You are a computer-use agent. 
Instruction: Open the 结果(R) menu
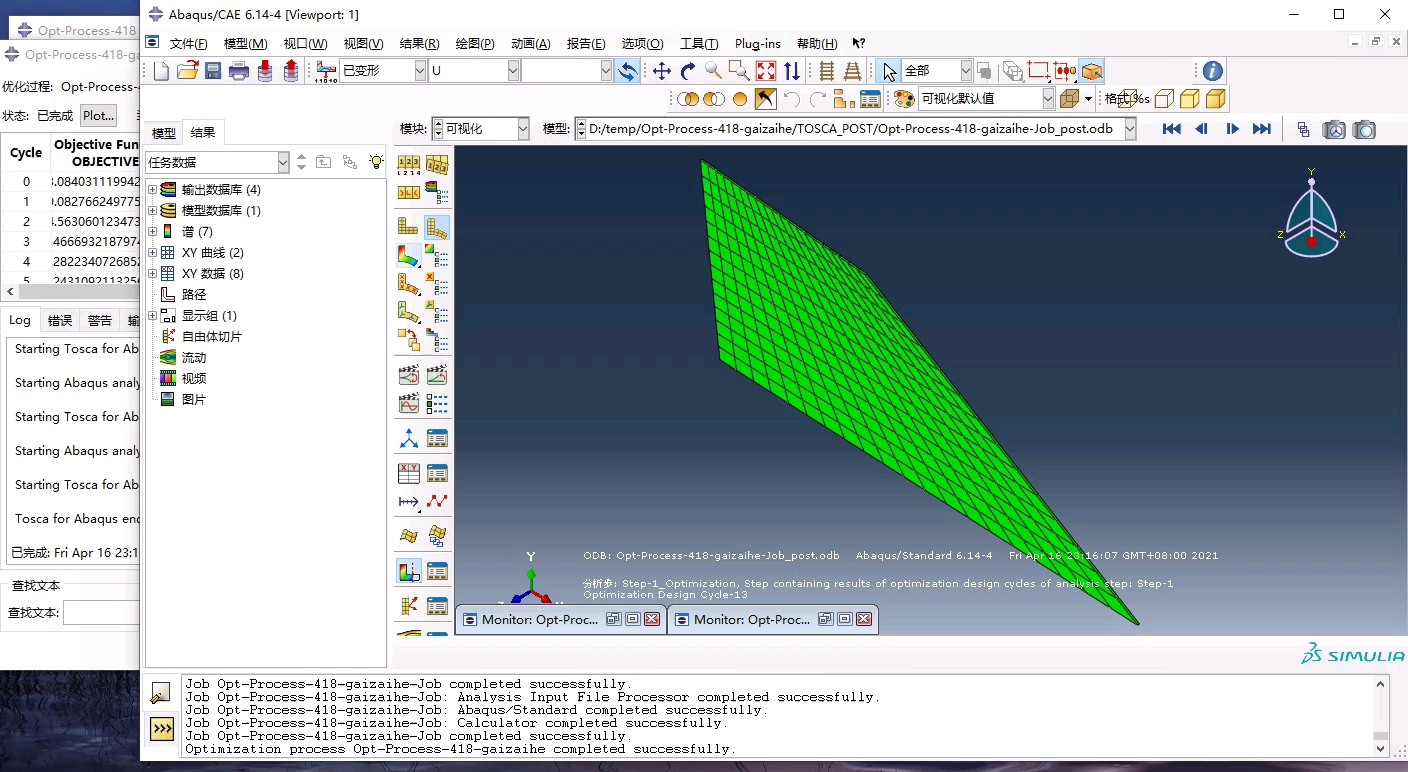[x=419, y=44]
